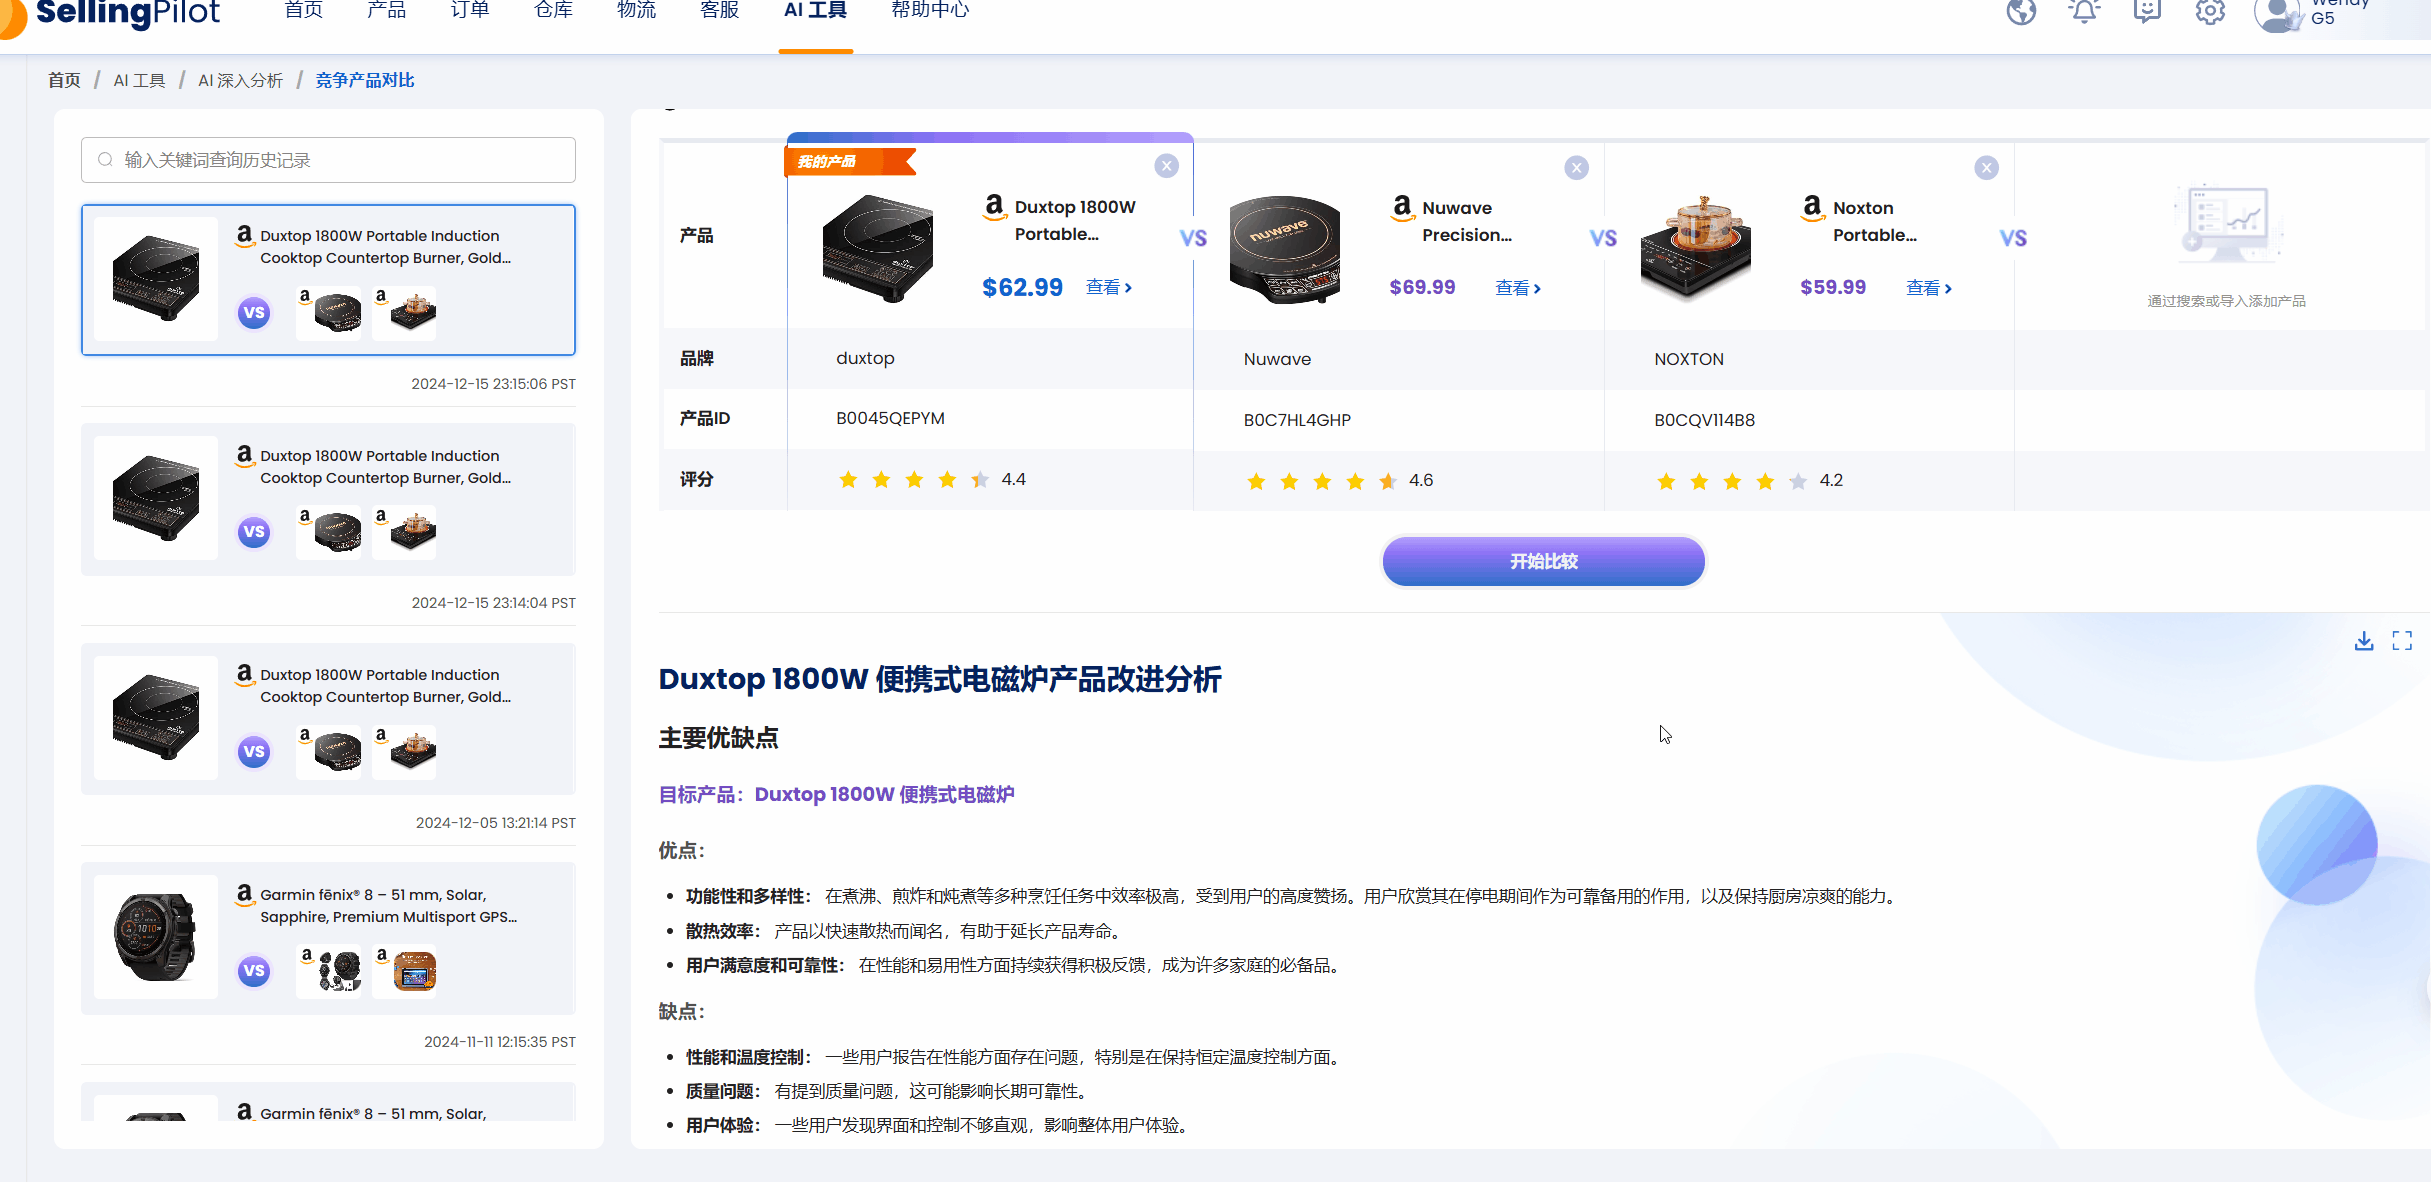Open the settings gear icon
Viewport: 2431px width, 1182px height.
pyautogui.click(x=2210, y=12)
